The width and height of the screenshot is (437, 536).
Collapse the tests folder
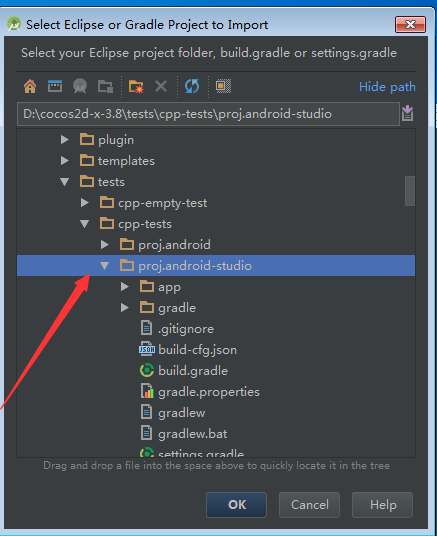tap(64, 182)
